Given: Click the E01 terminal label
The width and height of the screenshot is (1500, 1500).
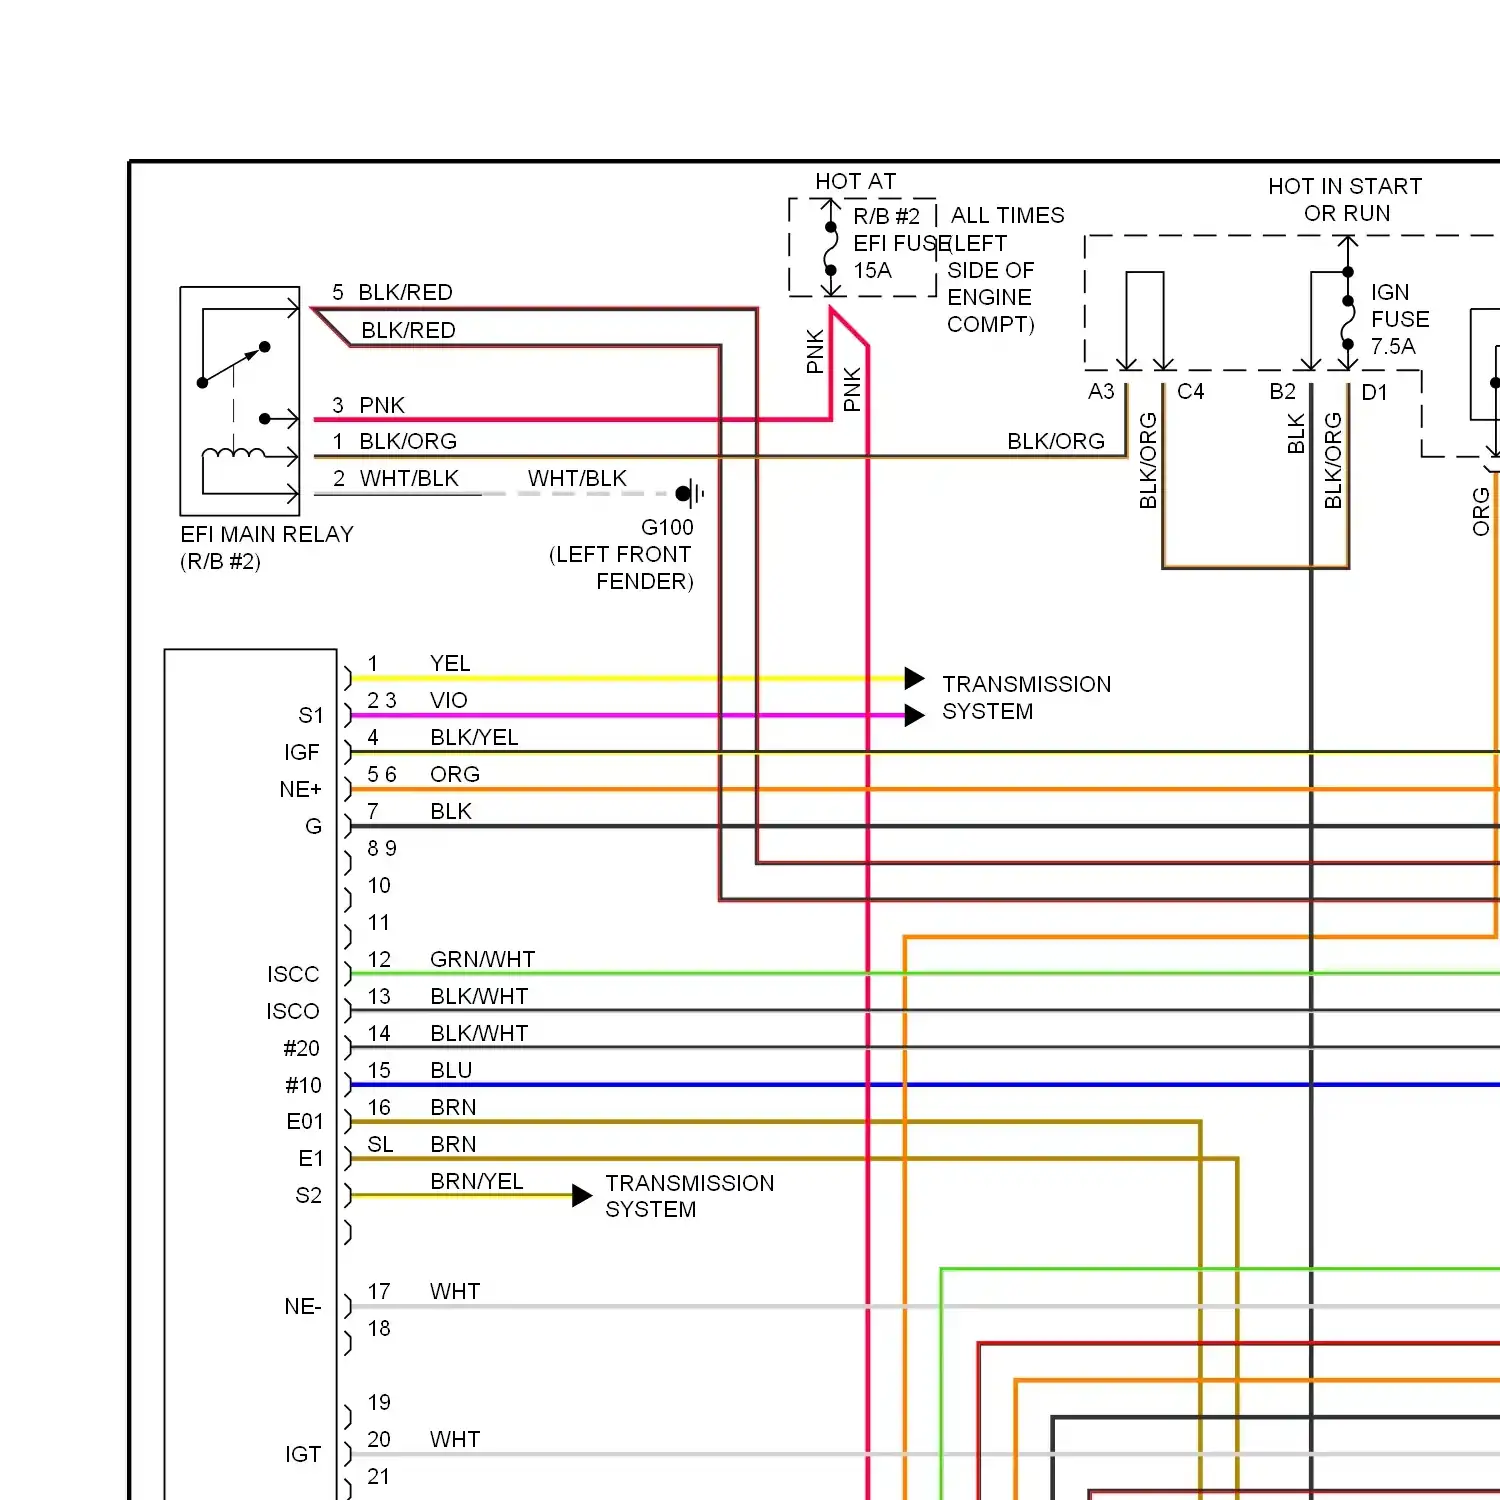Looking at the screenshot, I should point(305,1121).
